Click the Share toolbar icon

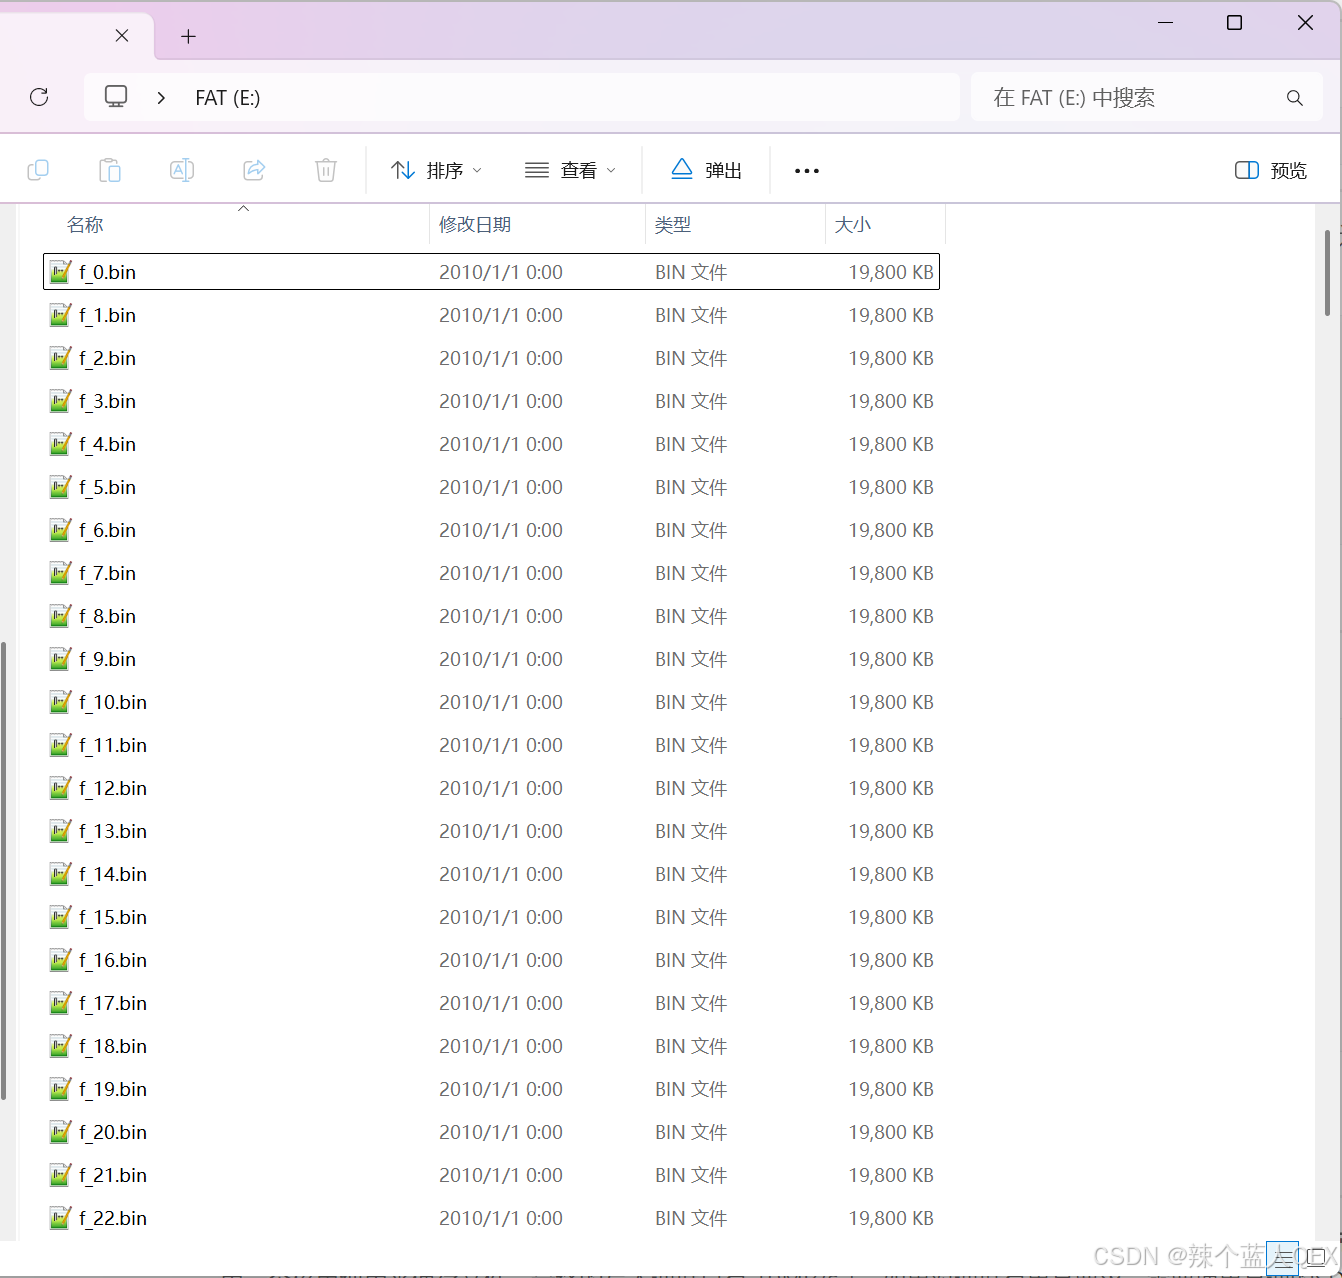click(x=254, y=170)
